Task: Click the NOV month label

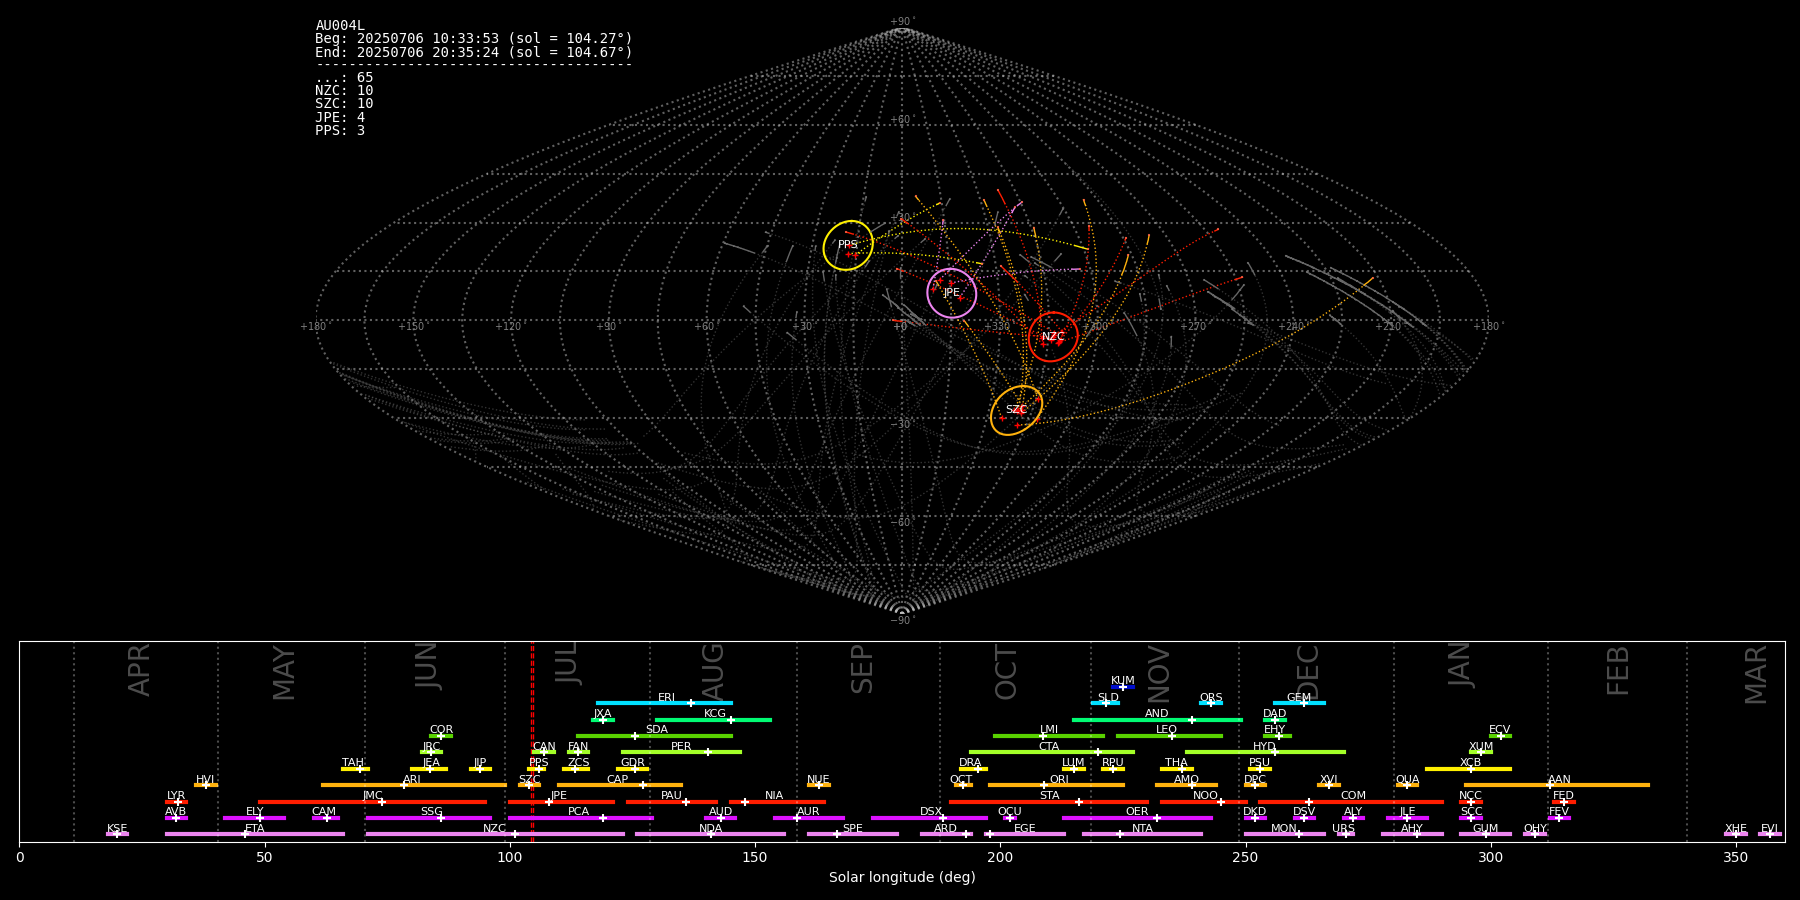Action: (x=1158, y=674)
